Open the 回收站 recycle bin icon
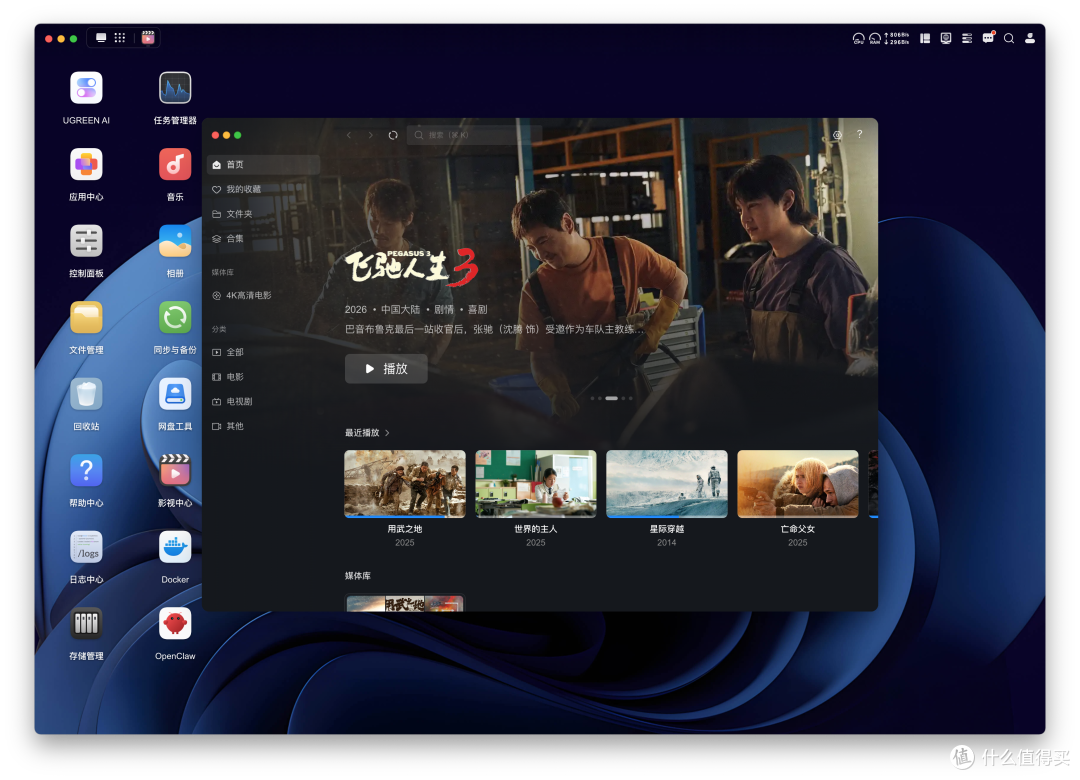Screen dimensions: 1080x780 [x=86, y=394]
